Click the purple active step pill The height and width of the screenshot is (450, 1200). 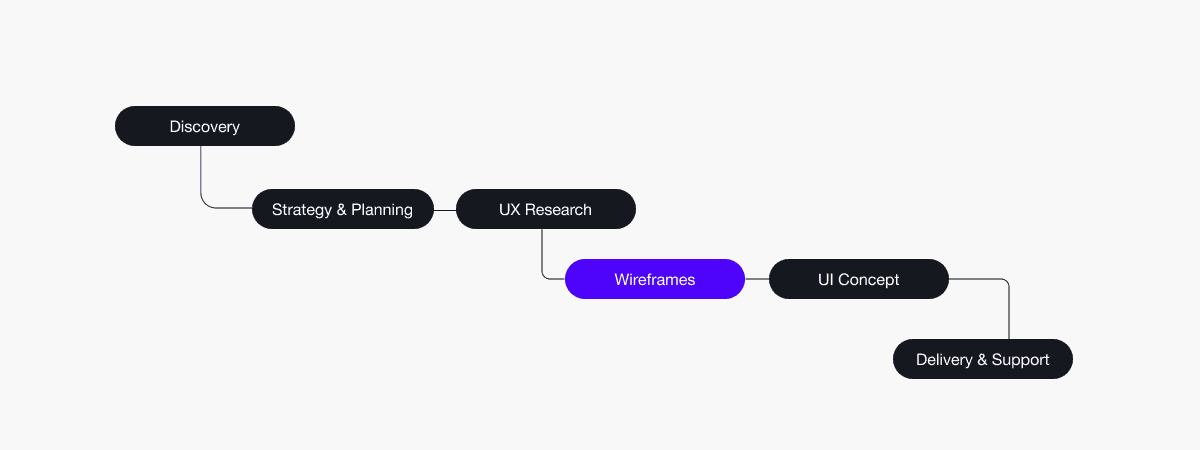pyautogui.click(x=655, y=279)
